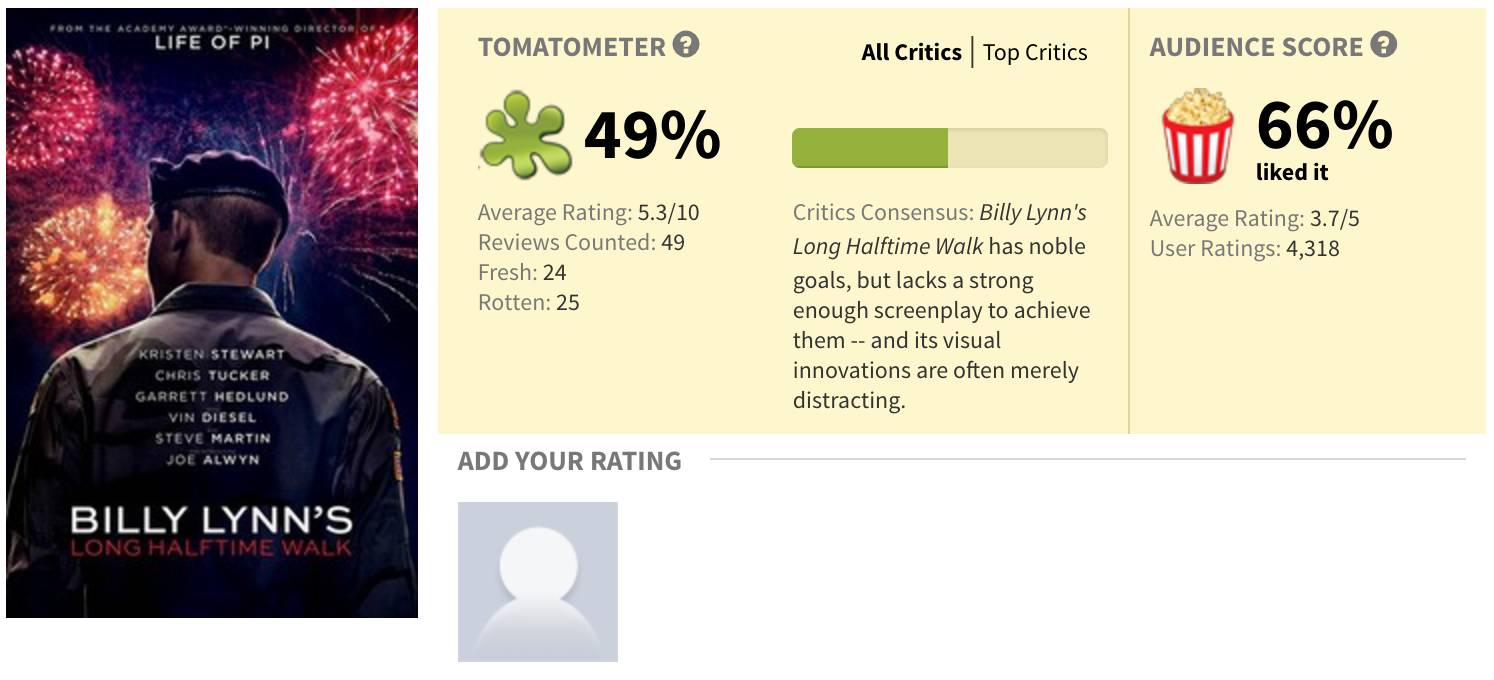Click the User Ratings: 4,318 line

point(1244,249)
